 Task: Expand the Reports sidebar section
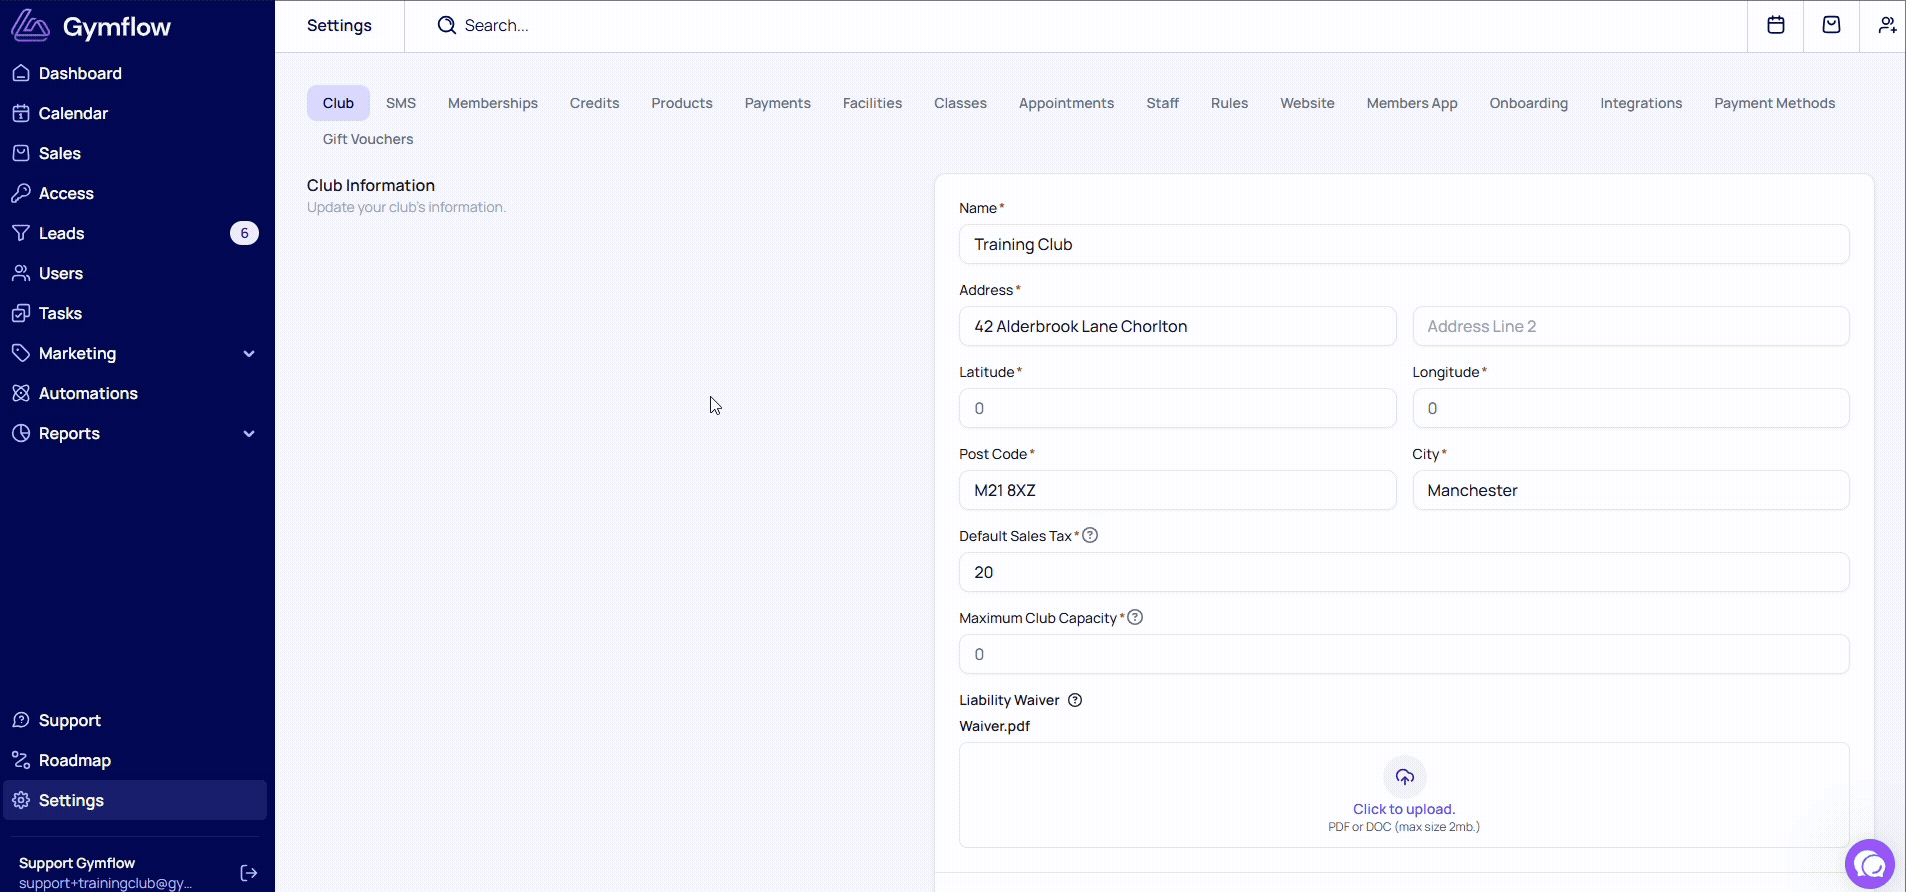point(249,433)
